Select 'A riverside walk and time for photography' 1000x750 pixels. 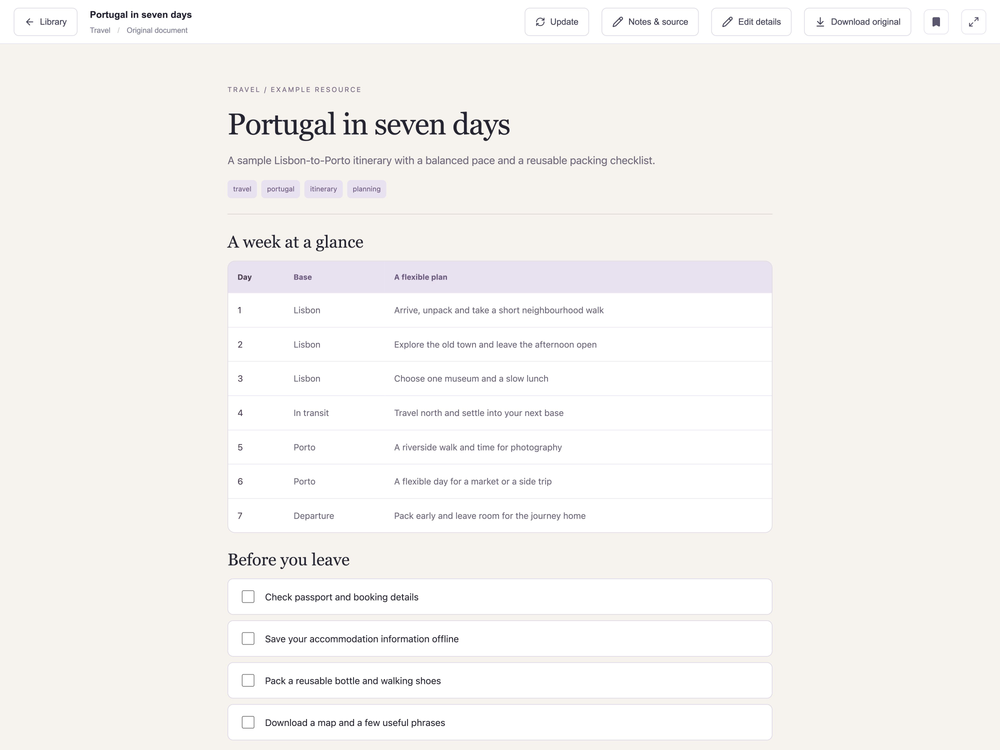pyautogui.click(x=478, y=447)
